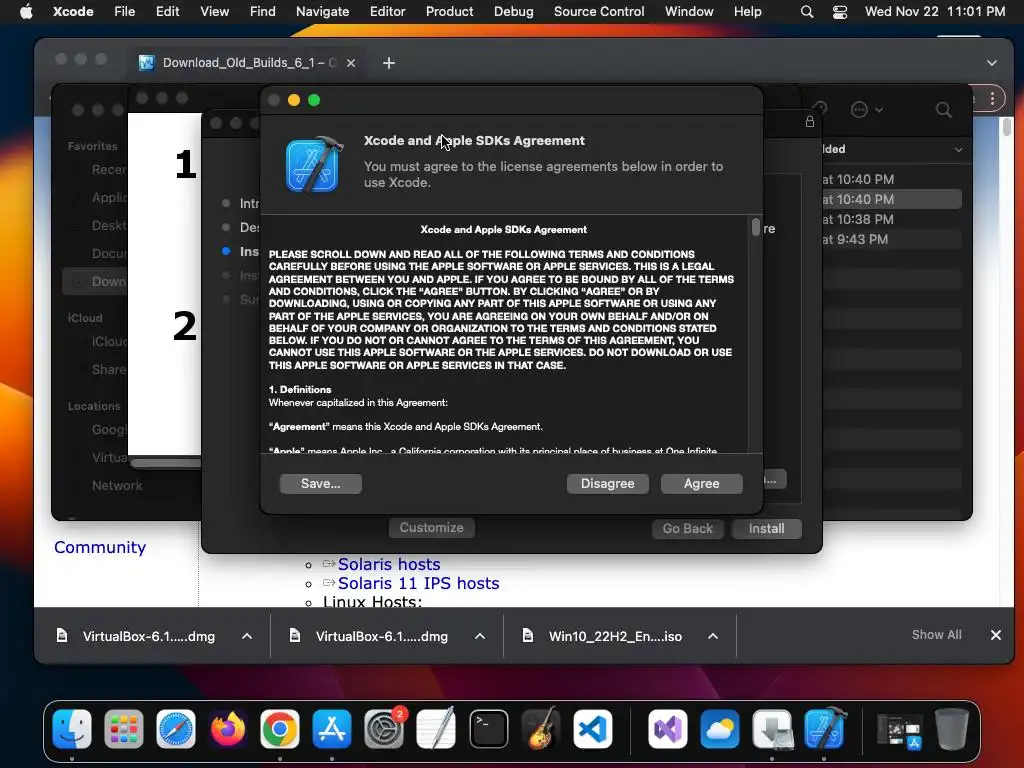This screenshot has height=768, width=1024.
Task: Open the Source Control menu
Action: tap(599, 11)
